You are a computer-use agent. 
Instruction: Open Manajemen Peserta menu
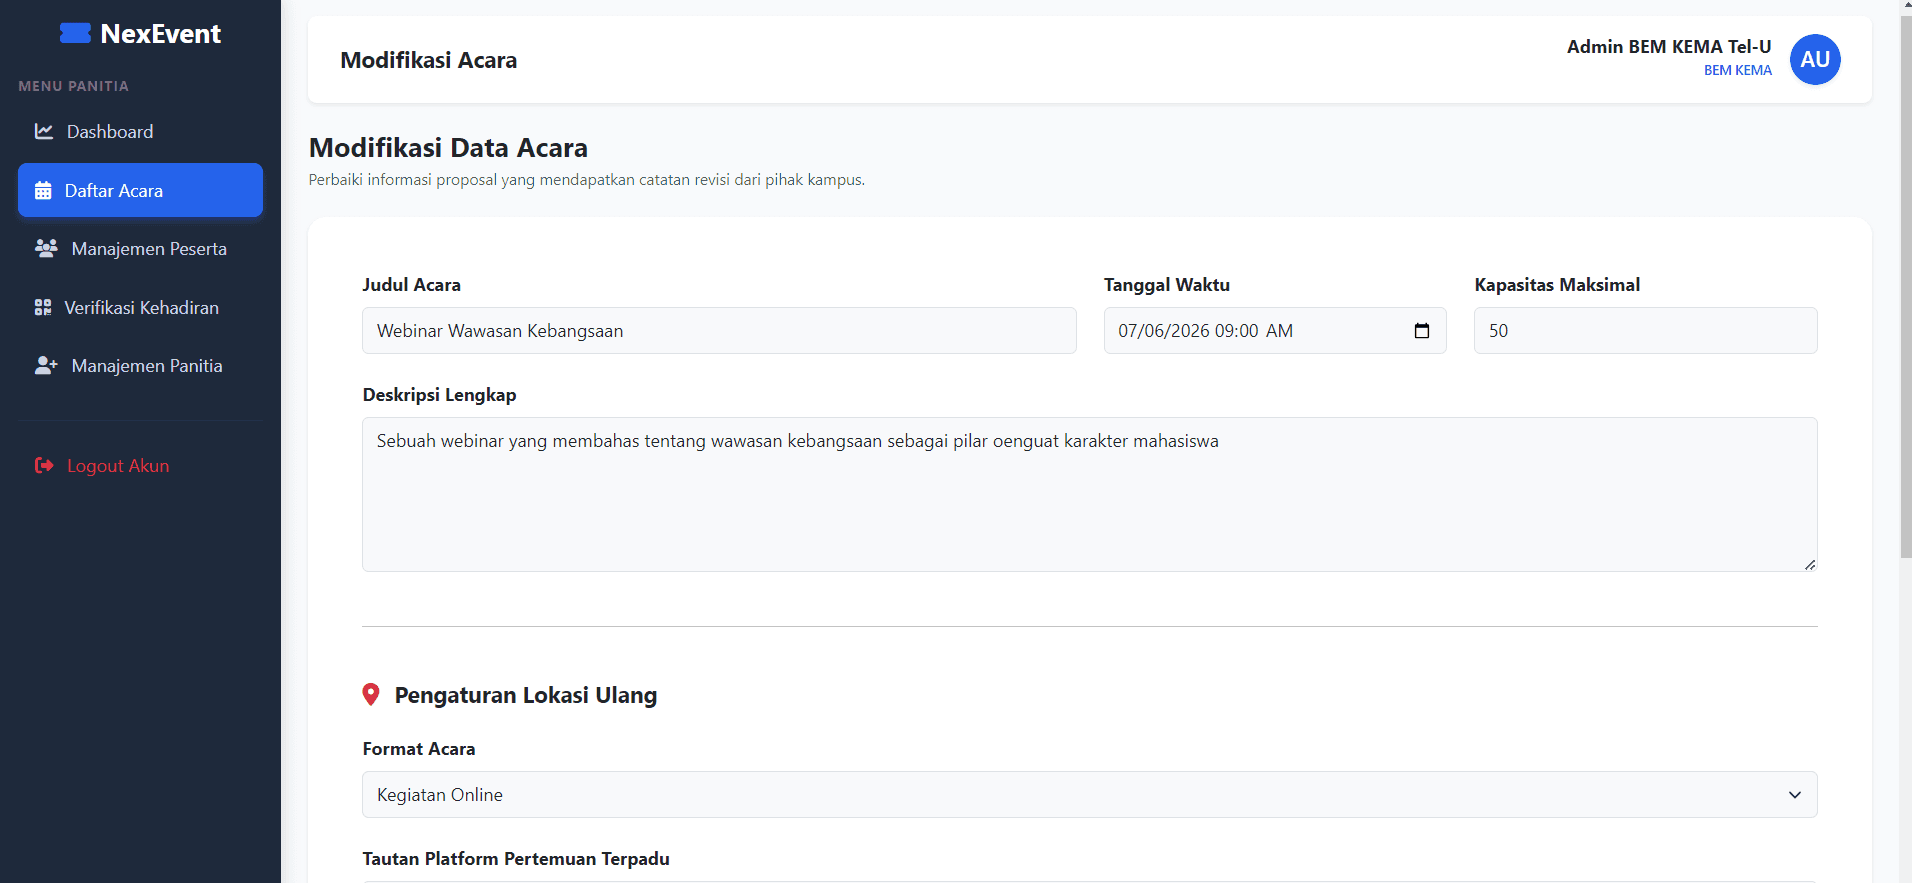point(140,249)
